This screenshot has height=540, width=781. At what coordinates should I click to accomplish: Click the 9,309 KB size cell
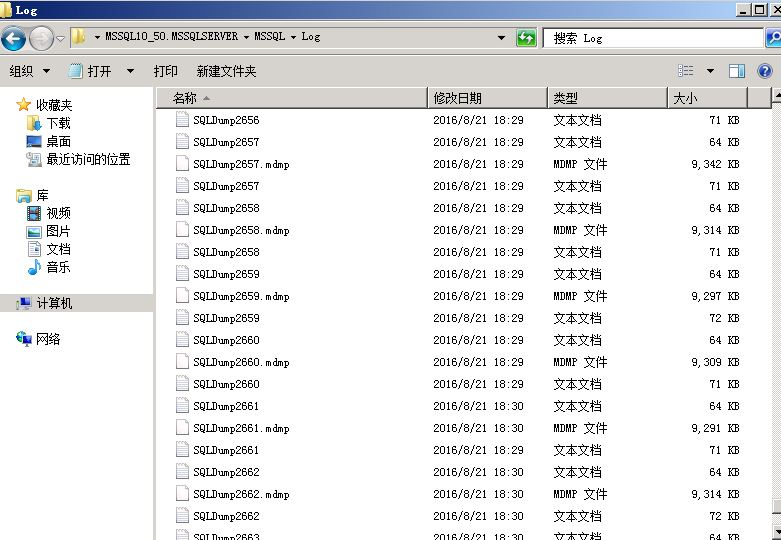click(715, 362)
